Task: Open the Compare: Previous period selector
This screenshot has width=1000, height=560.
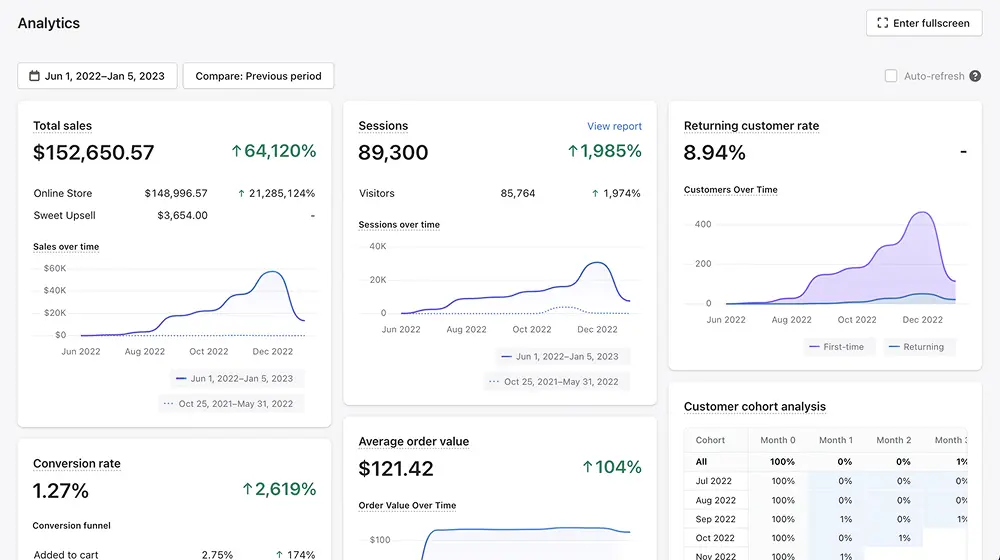Action: point(258,76)
